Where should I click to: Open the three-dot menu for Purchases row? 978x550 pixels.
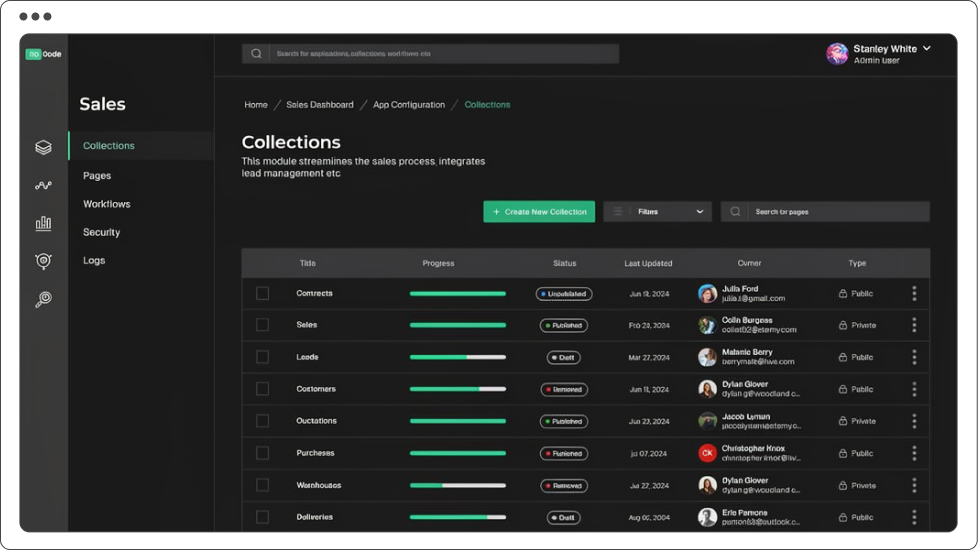pos(914,453)
